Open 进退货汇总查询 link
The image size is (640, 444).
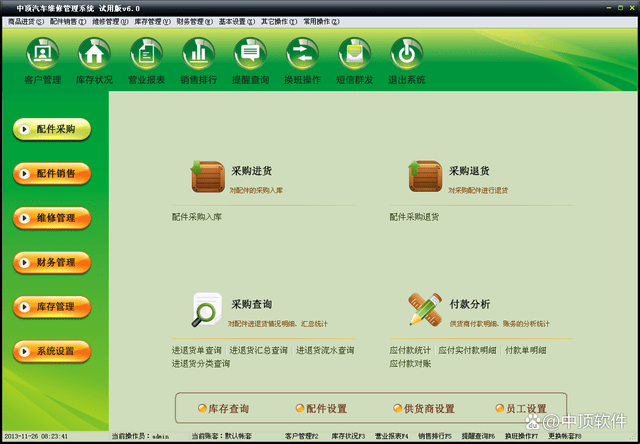click(x=258, y=350)
